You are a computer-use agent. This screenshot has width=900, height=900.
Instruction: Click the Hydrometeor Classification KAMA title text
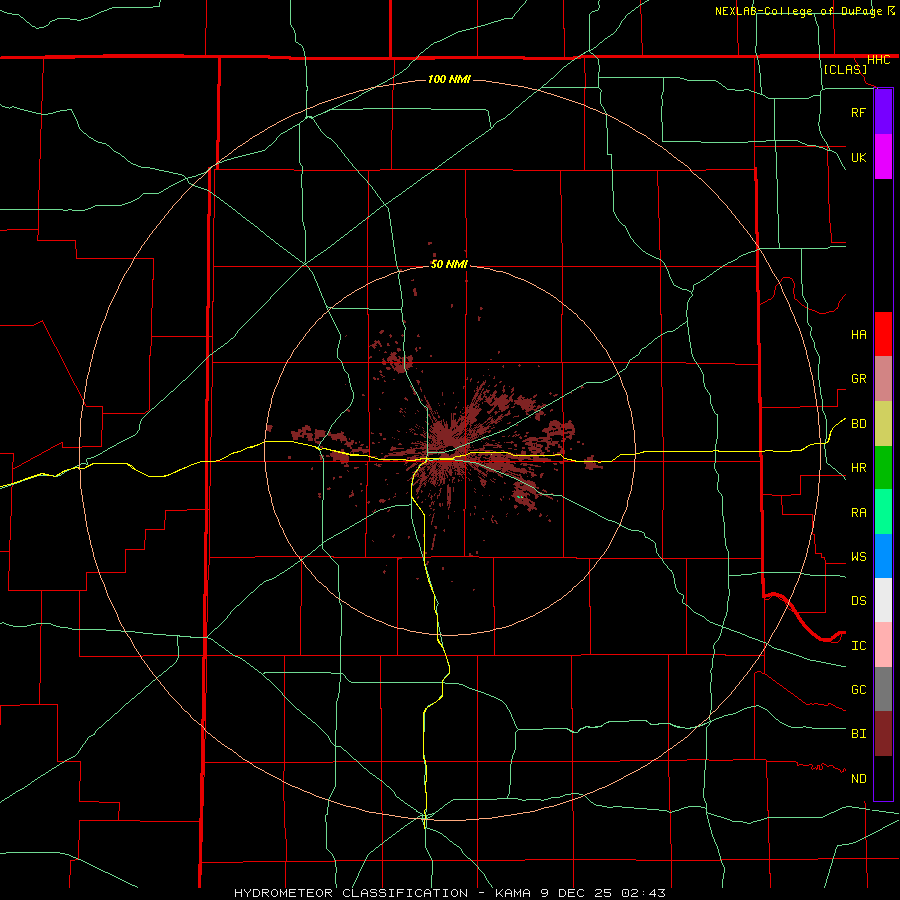[x=449, y=893]
